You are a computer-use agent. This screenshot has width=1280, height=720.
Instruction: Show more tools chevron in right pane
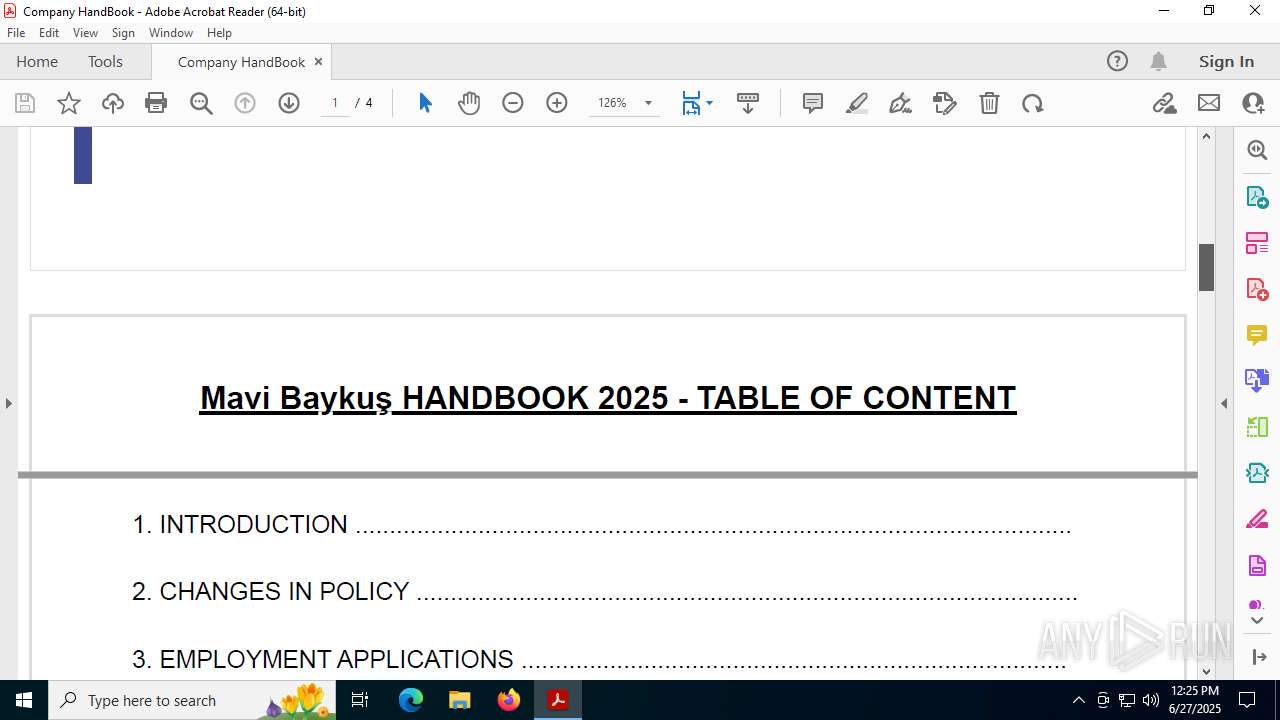1257,620
